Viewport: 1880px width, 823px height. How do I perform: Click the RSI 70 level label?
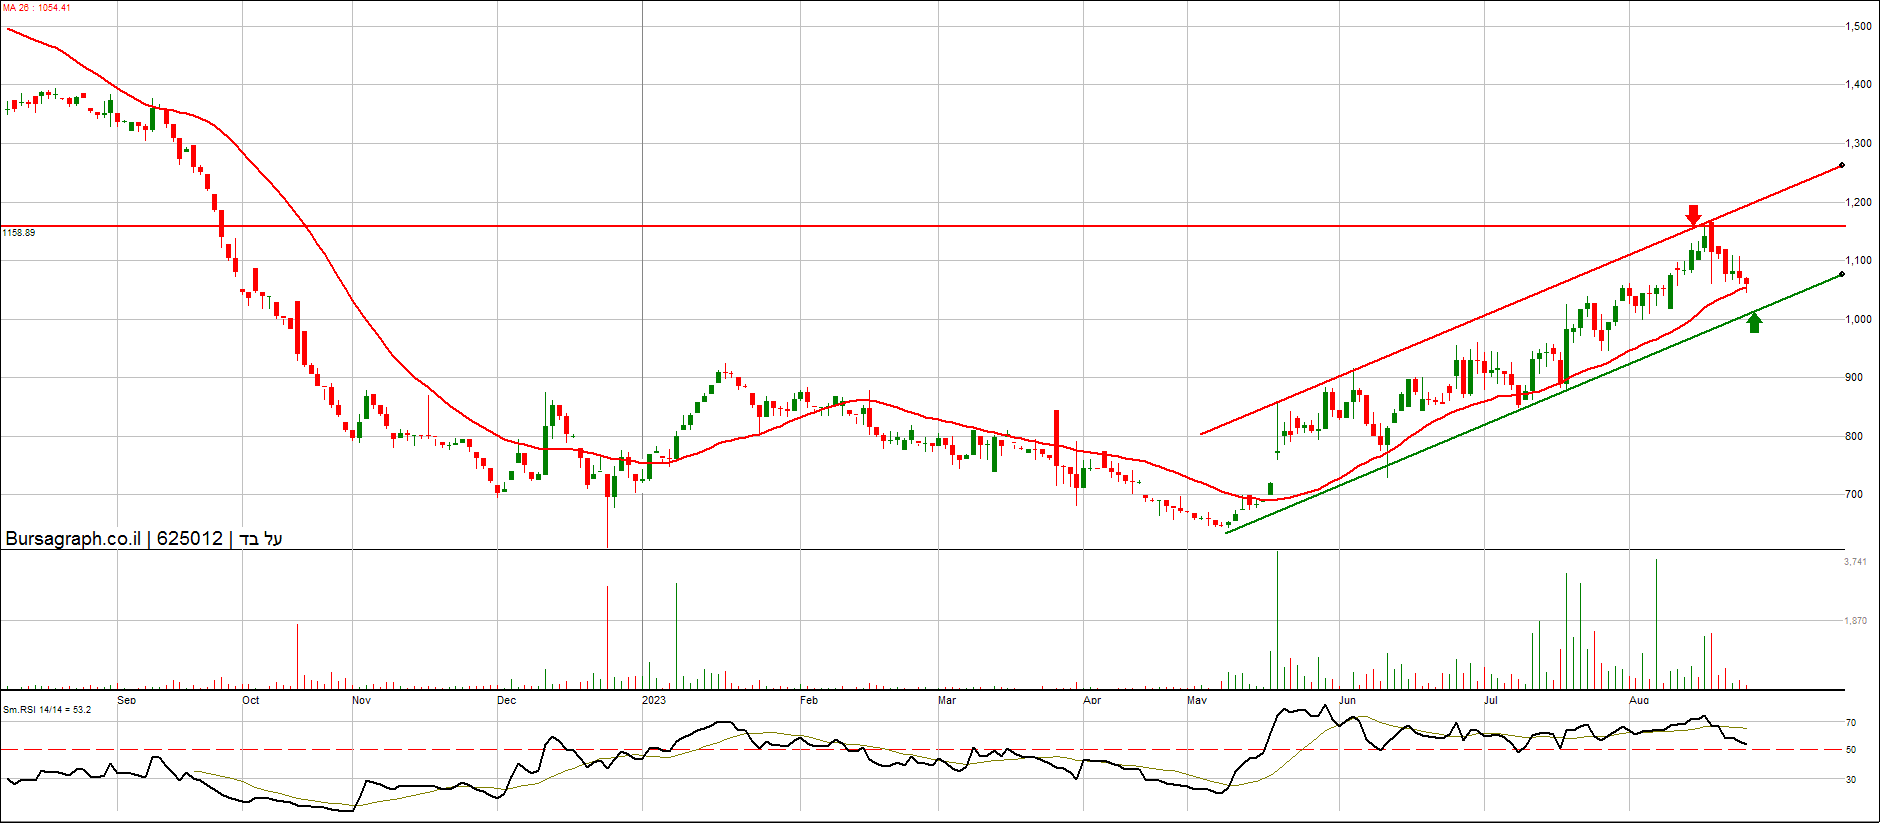[x=1851, y=723]
